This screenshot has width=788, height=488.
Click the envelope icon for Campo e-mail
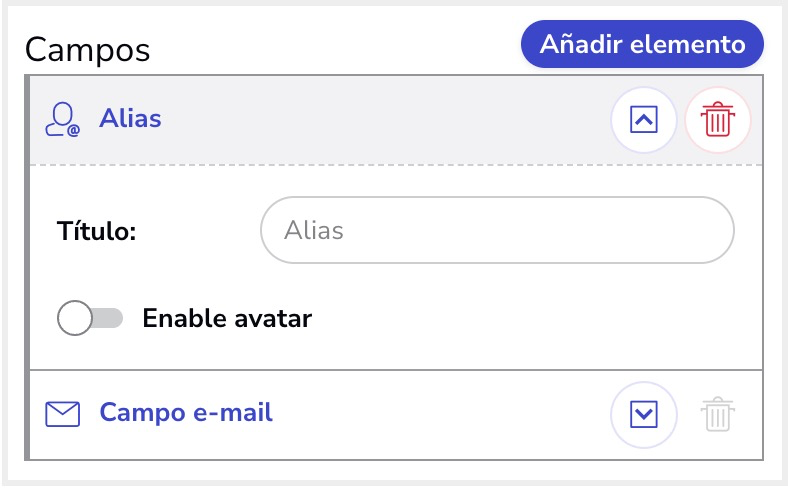pos(62,414)
